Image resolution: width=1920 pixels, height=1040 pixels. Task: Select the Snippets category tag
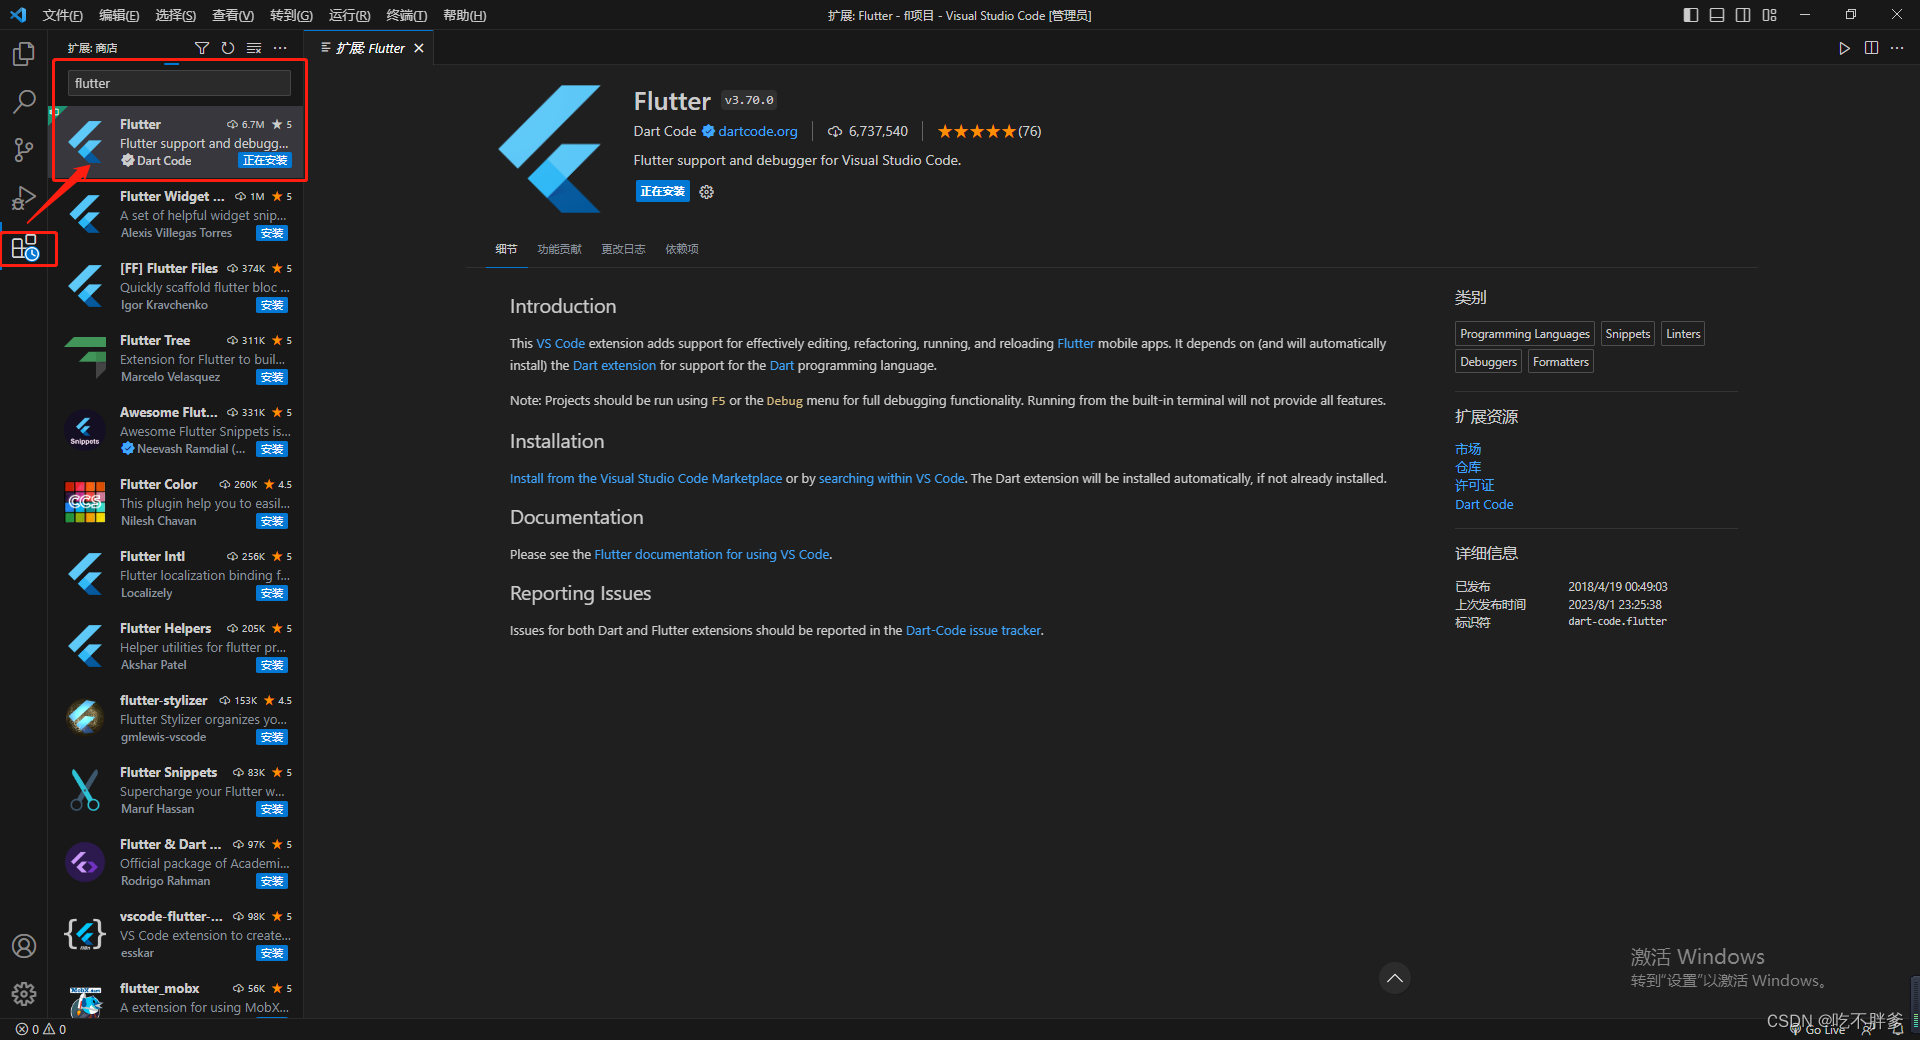pyautogui.click(x=1627, y=334)
